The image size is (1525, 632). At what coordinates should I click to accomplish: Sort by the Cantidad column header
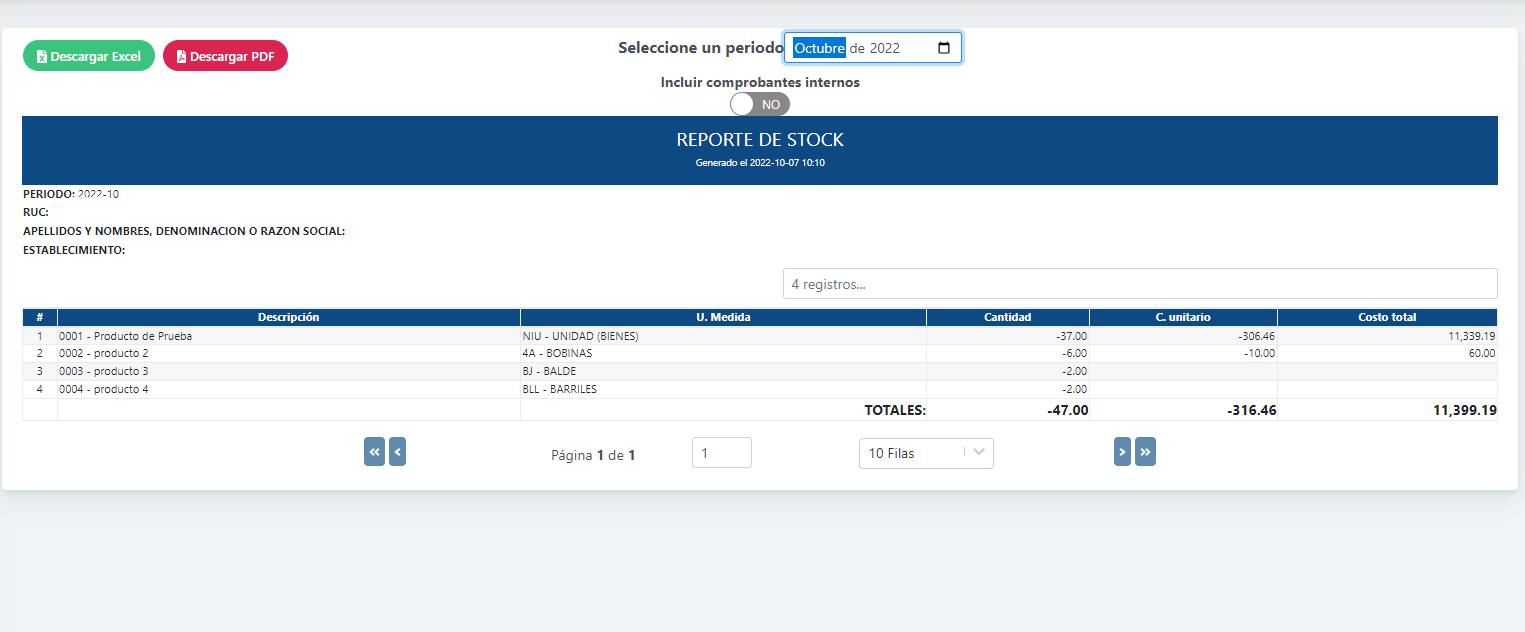pyautogui.click(x=1007, y=317)
